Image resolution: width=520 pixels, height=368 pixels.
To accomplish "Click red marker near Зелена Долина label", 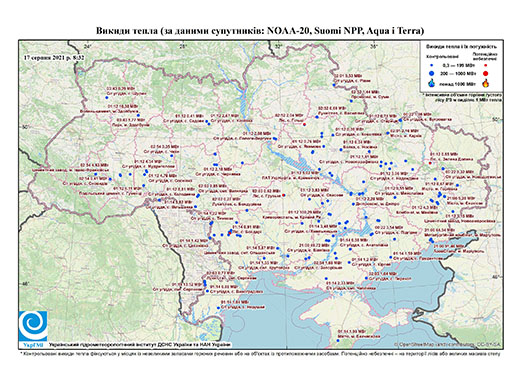I will coord(430,163).
